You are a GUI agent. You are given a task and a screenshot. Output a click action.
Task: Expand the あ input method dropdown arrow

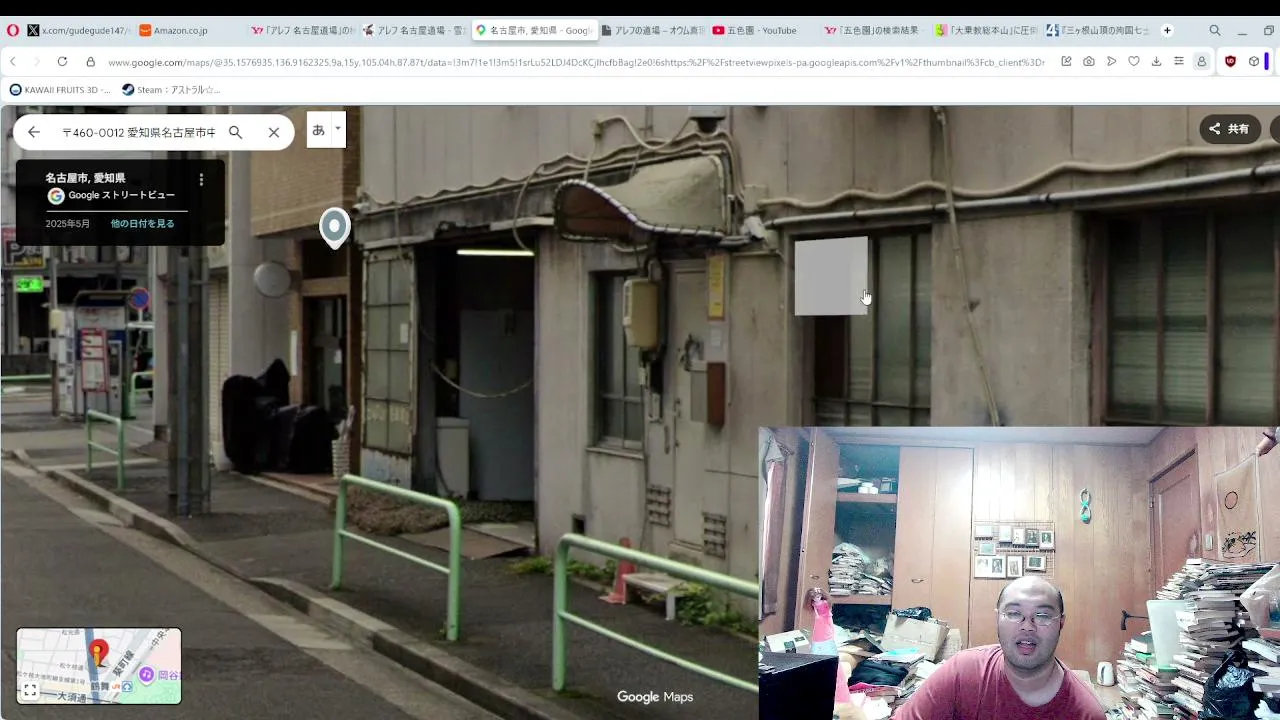(x=338, y=129)
